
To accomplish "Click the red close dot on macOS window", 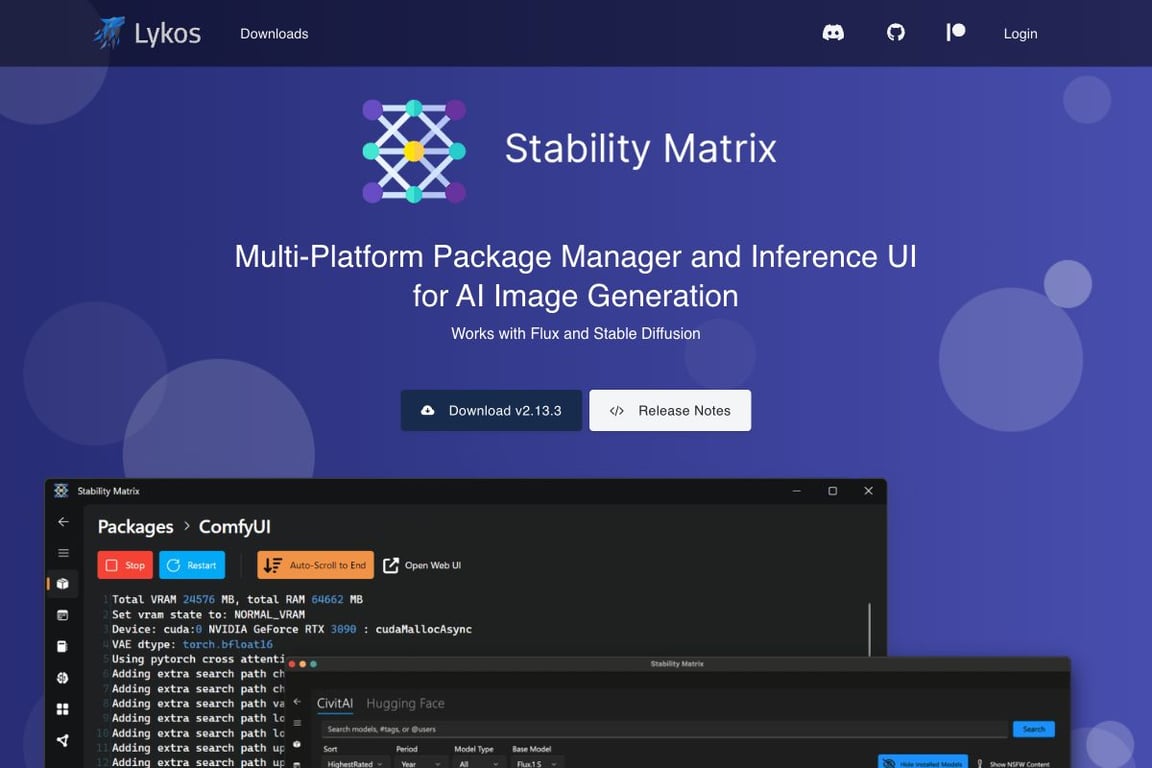I will (292, 664).
